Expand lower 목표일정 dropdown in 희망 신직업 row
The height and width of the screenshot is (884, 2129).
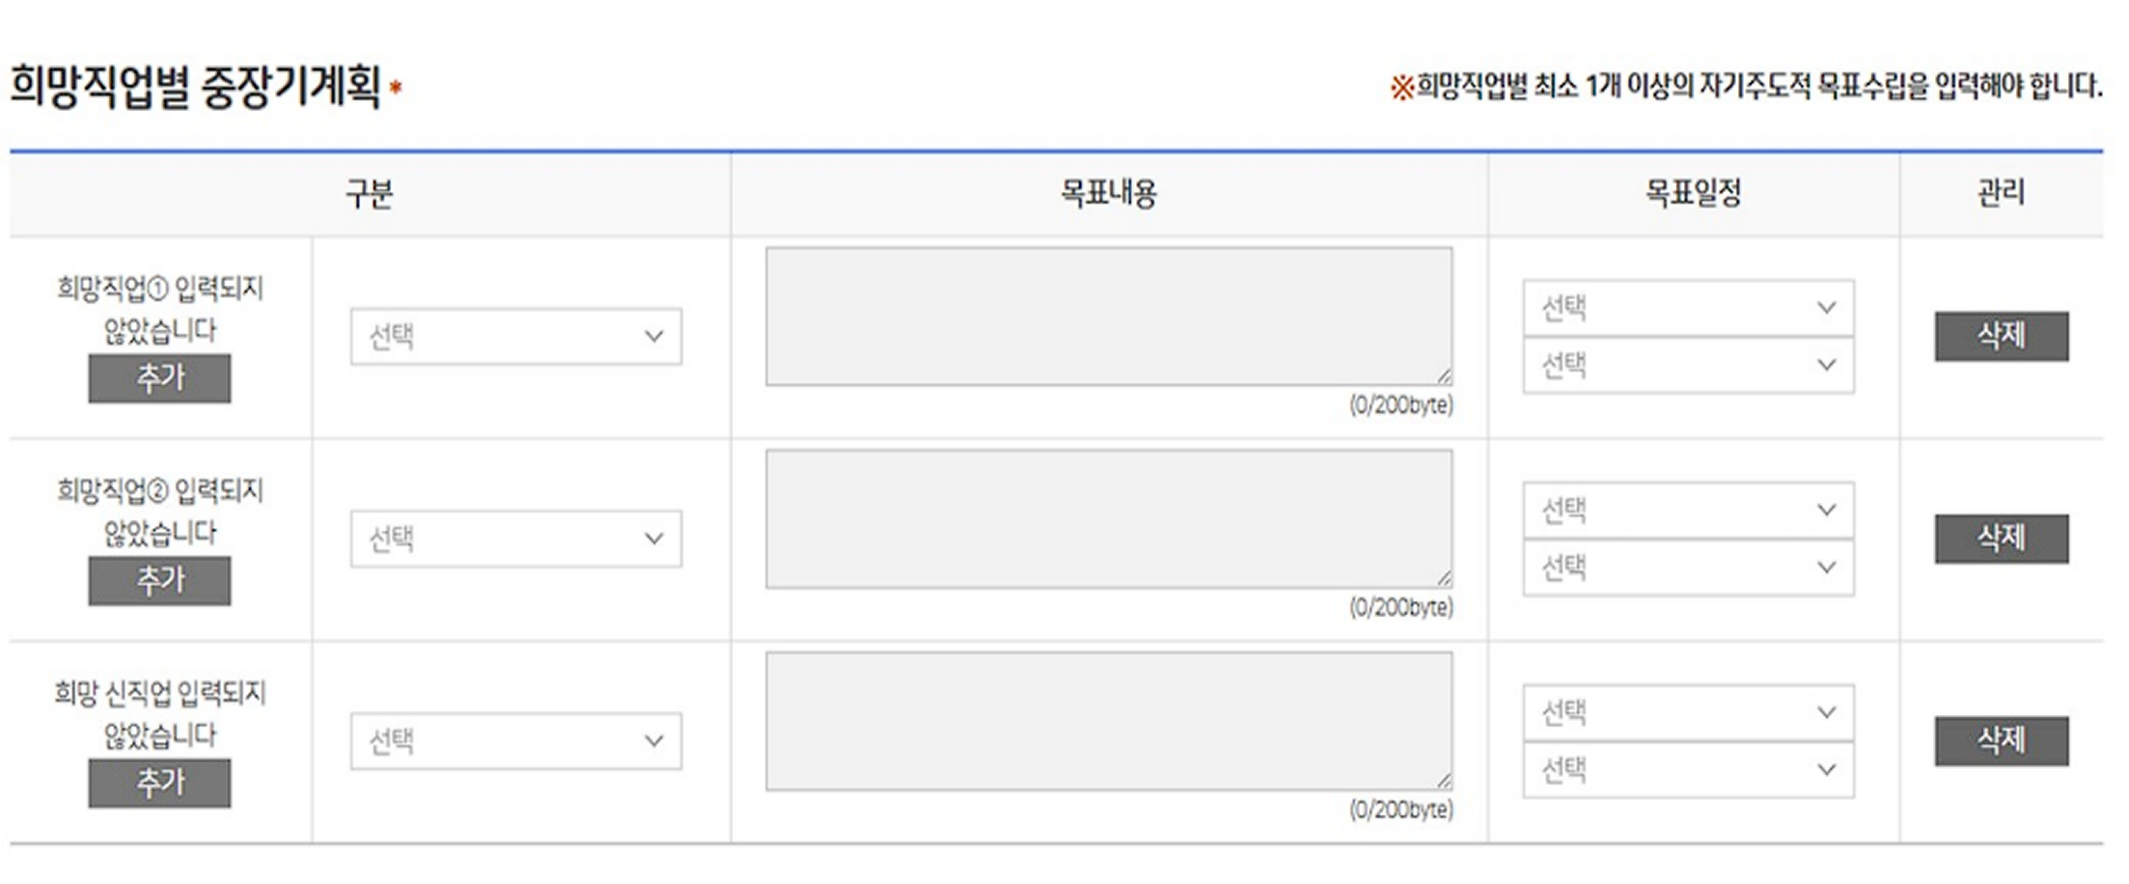coord(1687,770)
